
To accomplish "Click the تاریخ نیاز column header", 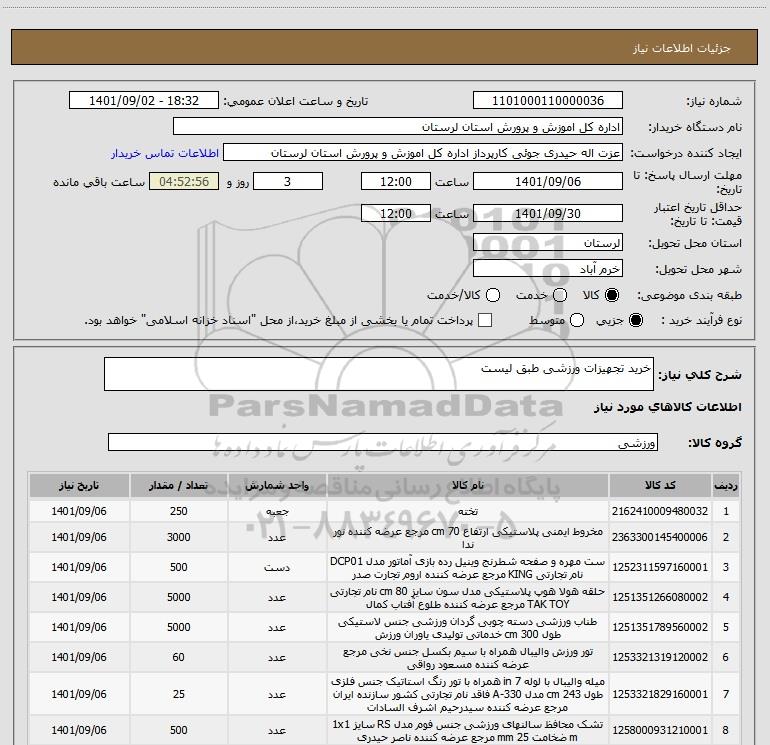I will coord(79,485).
